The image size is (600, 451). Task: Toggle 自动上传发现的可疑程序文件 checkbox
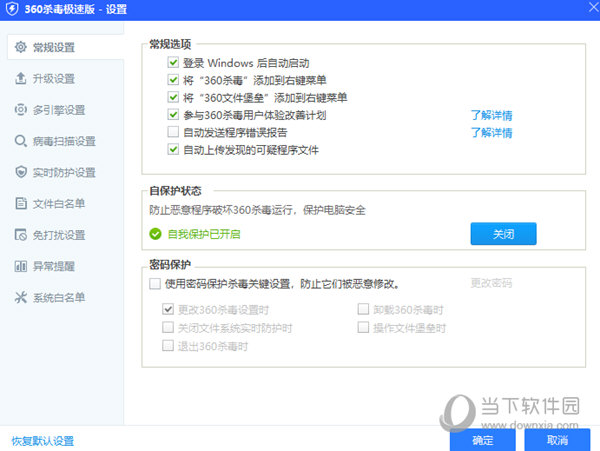click(174, 149)
